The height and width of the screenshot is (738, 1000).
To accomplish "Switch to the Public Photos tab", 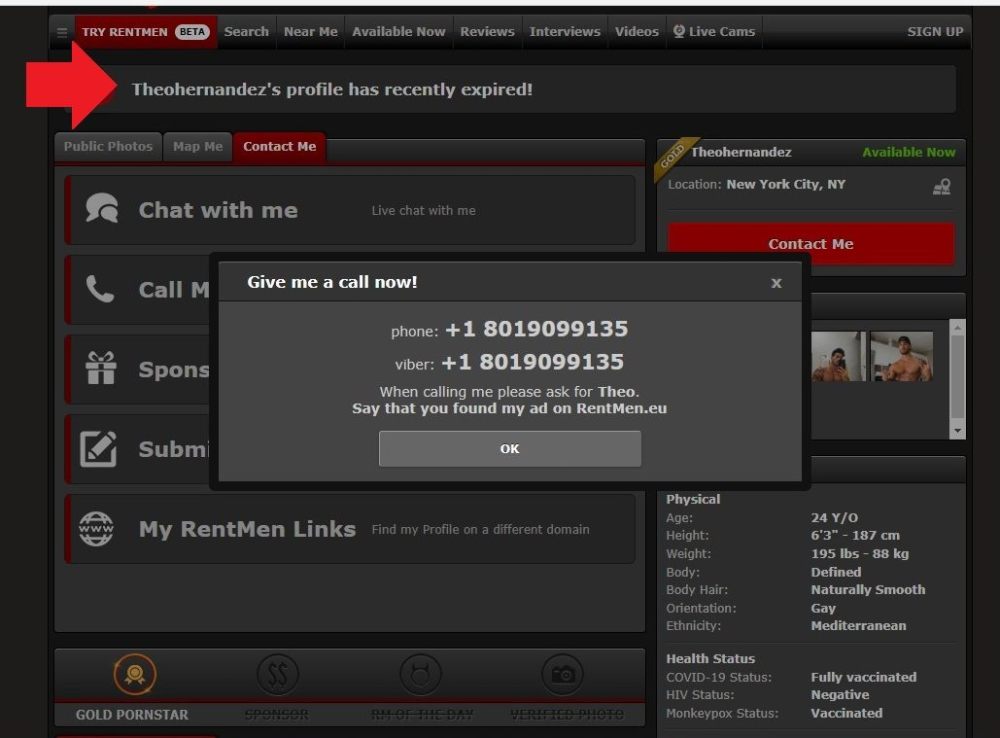I will click(x=108, y=147).
